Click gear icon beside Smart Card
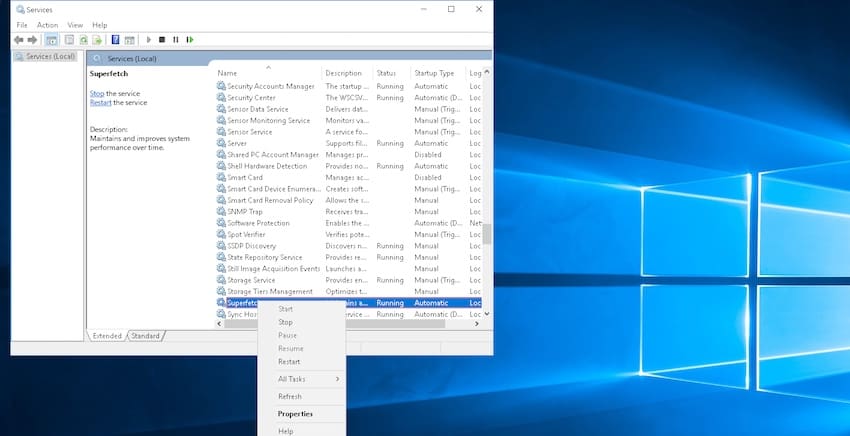 [221, 177]
